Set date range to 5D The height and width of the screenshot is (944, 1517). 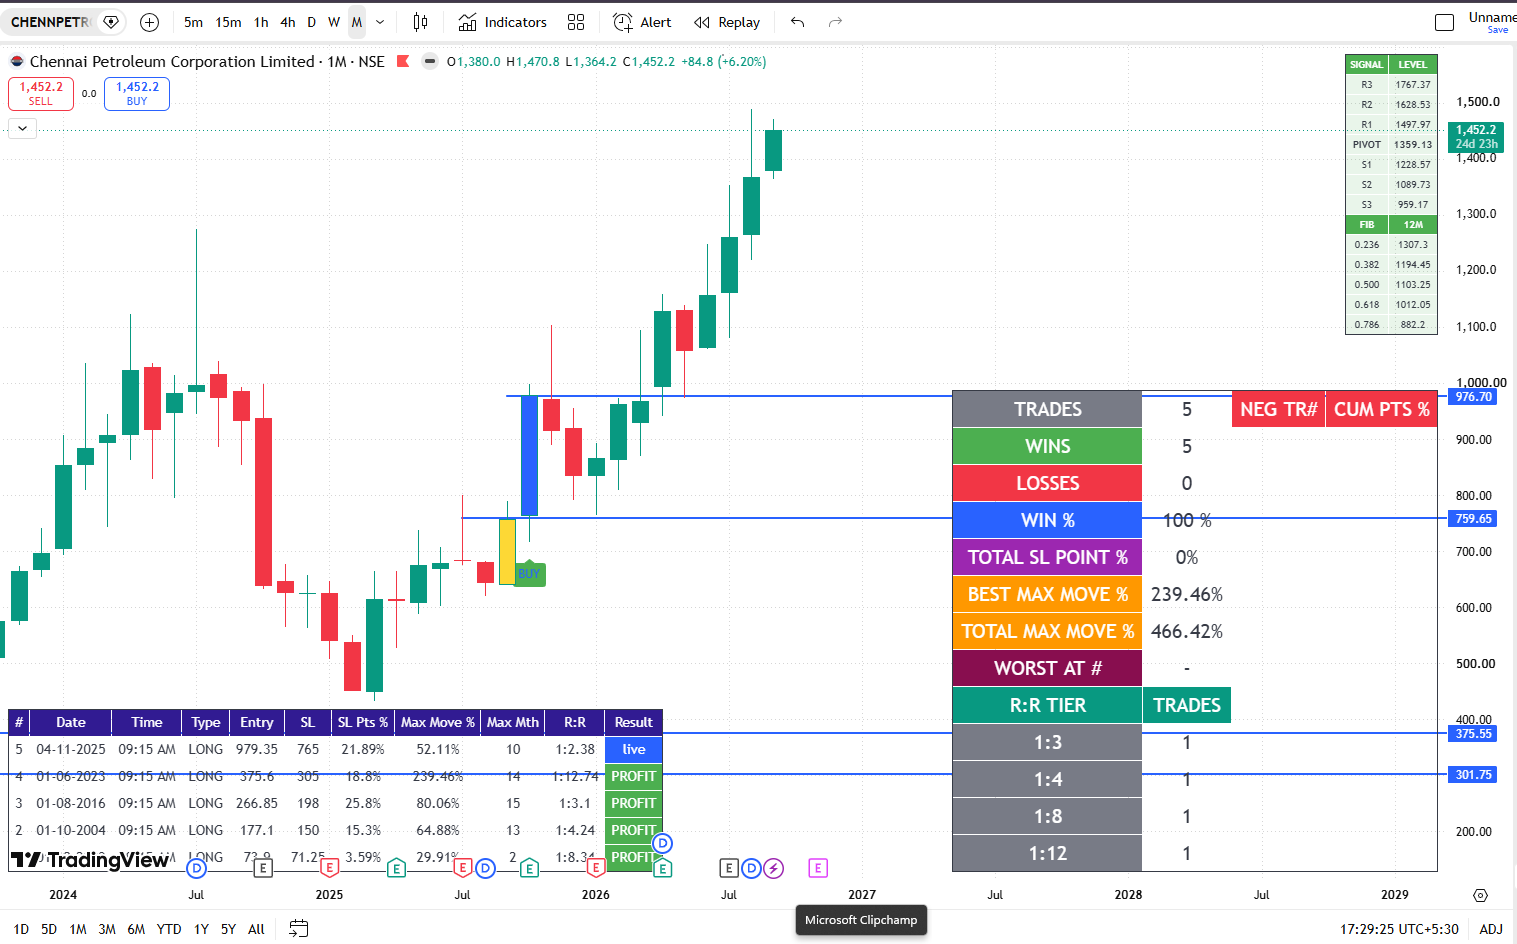coord(49,929)
